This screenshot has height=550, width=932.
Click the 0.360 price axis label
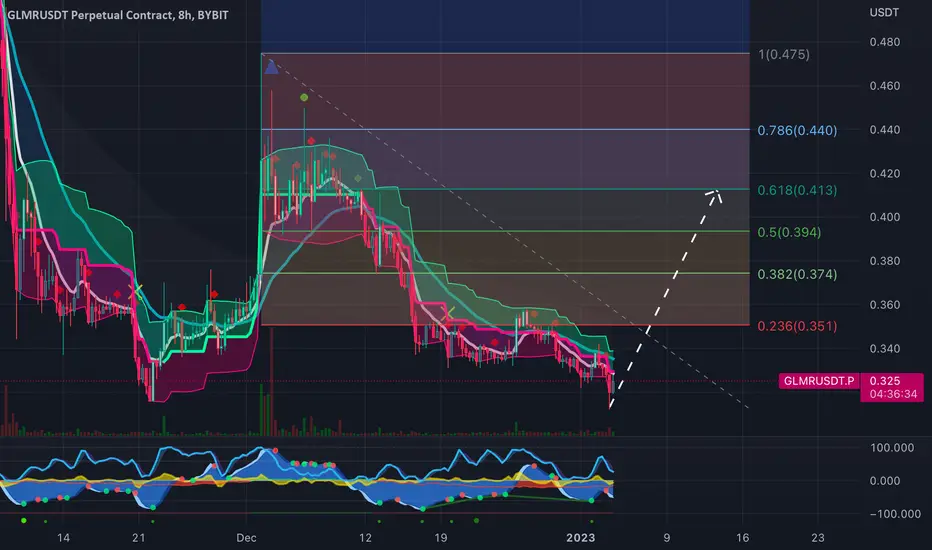pos(884,305)
